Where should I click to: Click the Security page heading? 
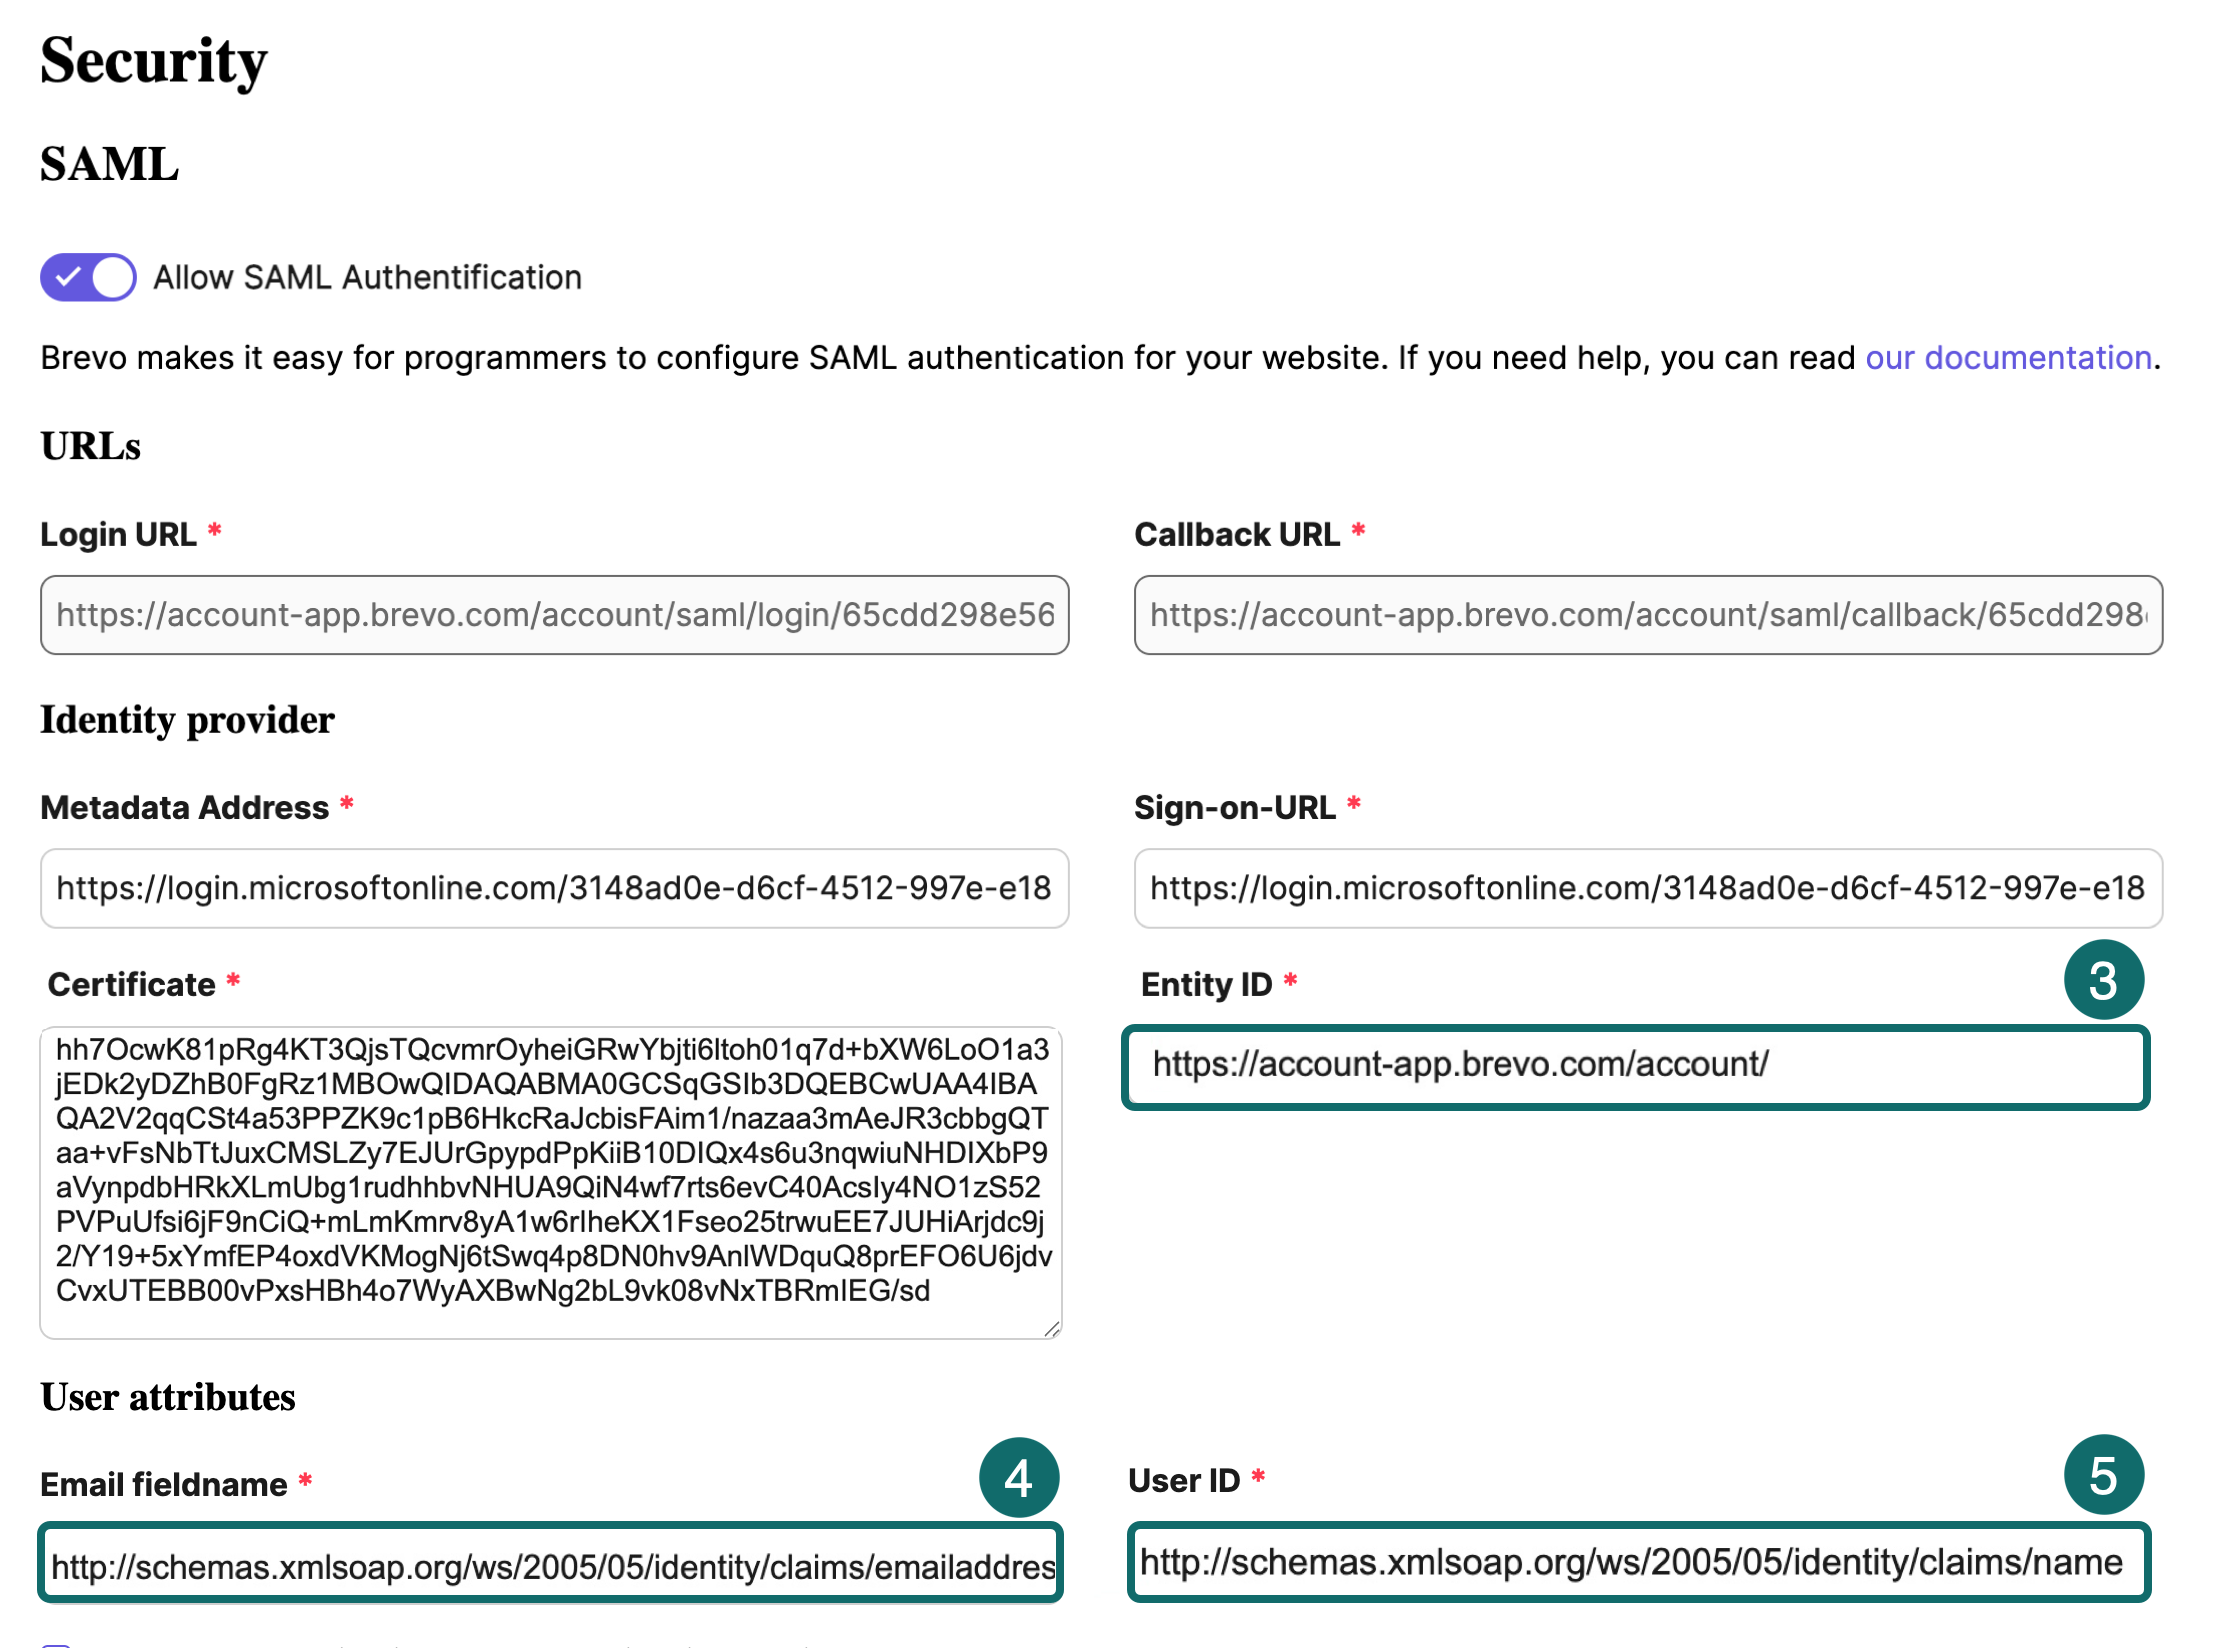coord(152,62)
